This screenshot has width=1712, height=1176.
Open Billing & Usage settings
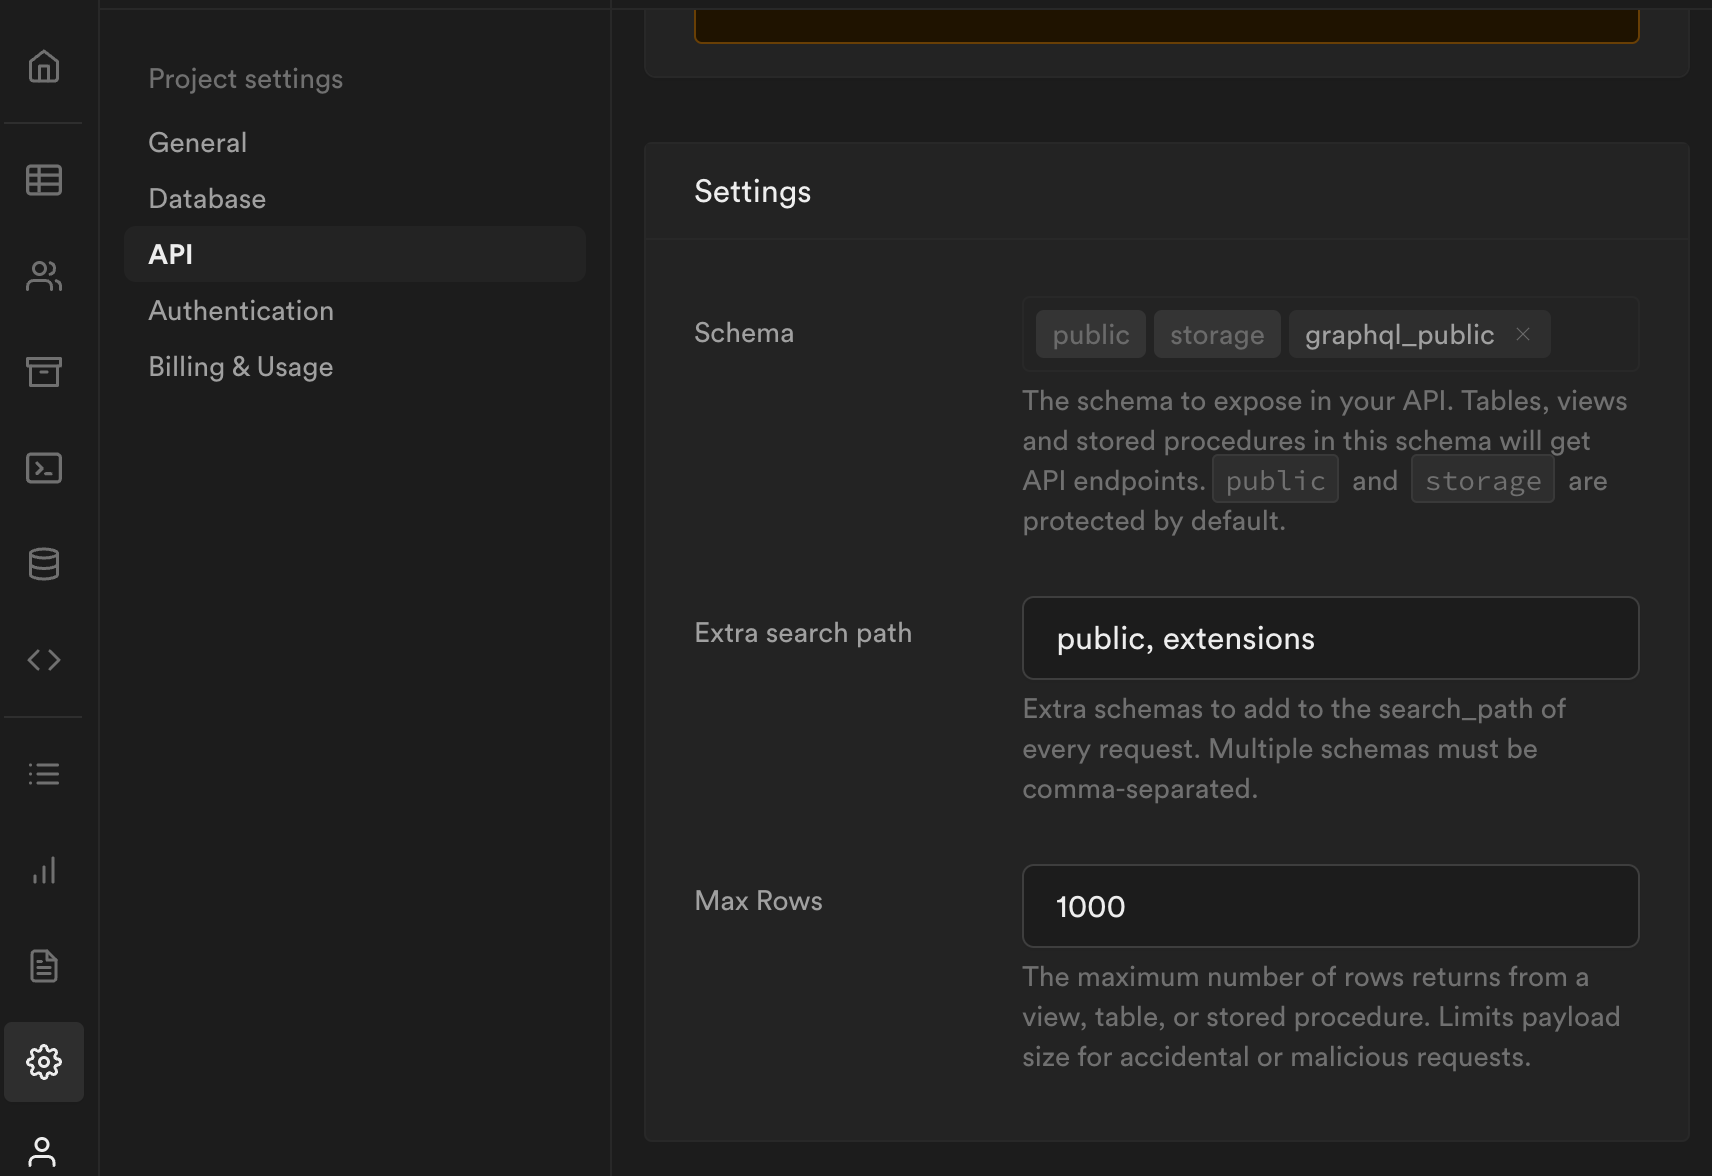(241, 367)
